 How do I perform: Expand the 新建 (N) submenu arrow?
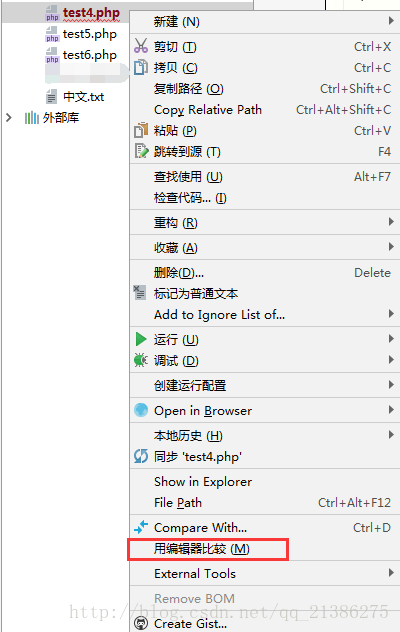(x=391, y=20)
